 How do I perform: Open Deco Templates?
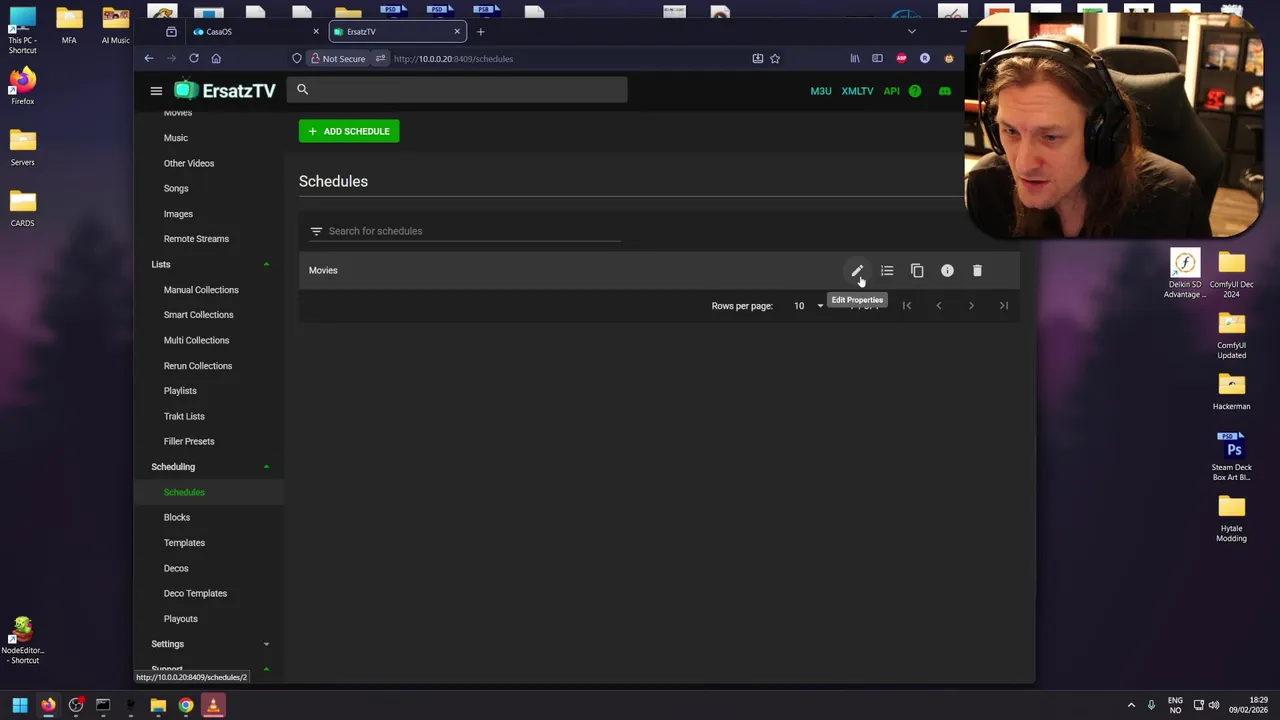pyautogui.click(x=195, y=593)
